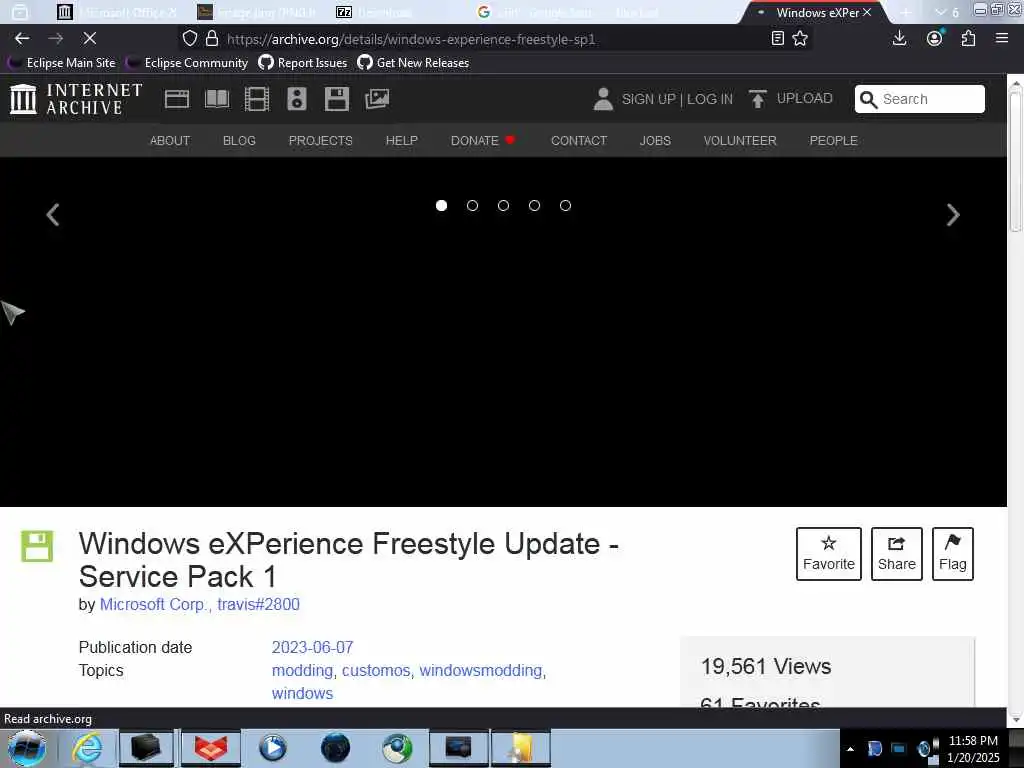Click the Internet Archive logo

tap(76, 99)
